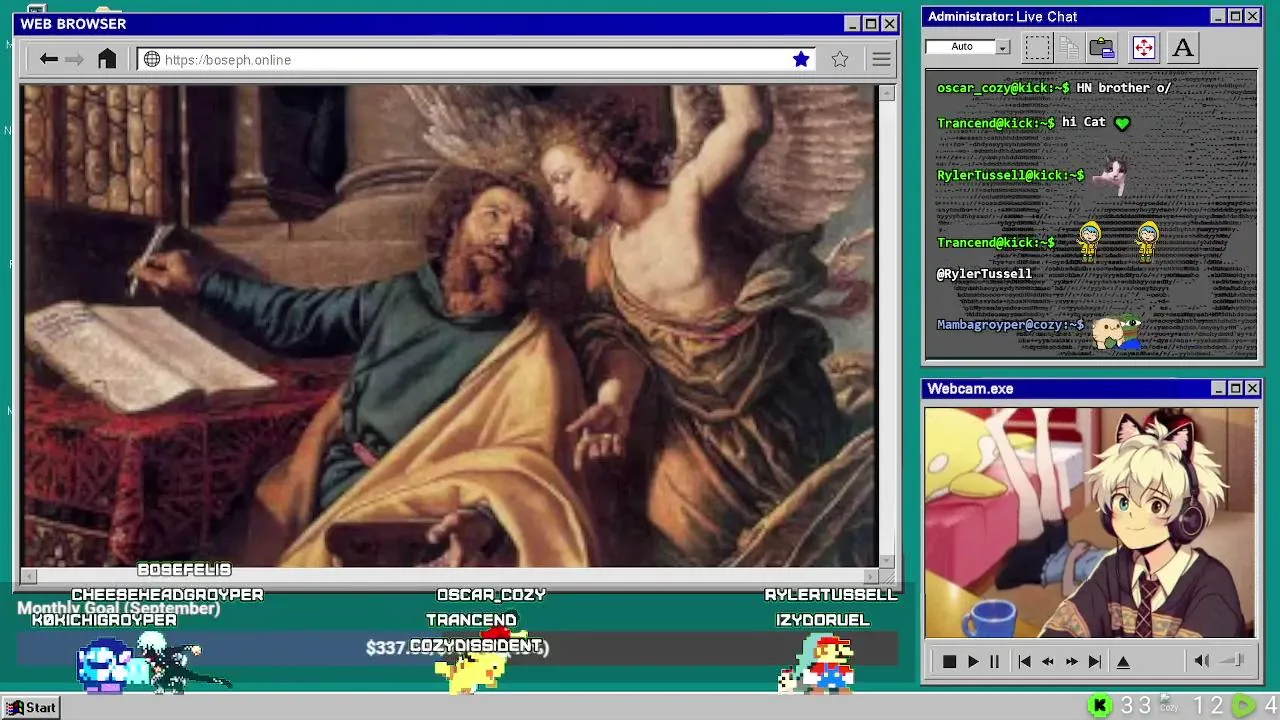Focus the boseph.online address field

476,59
